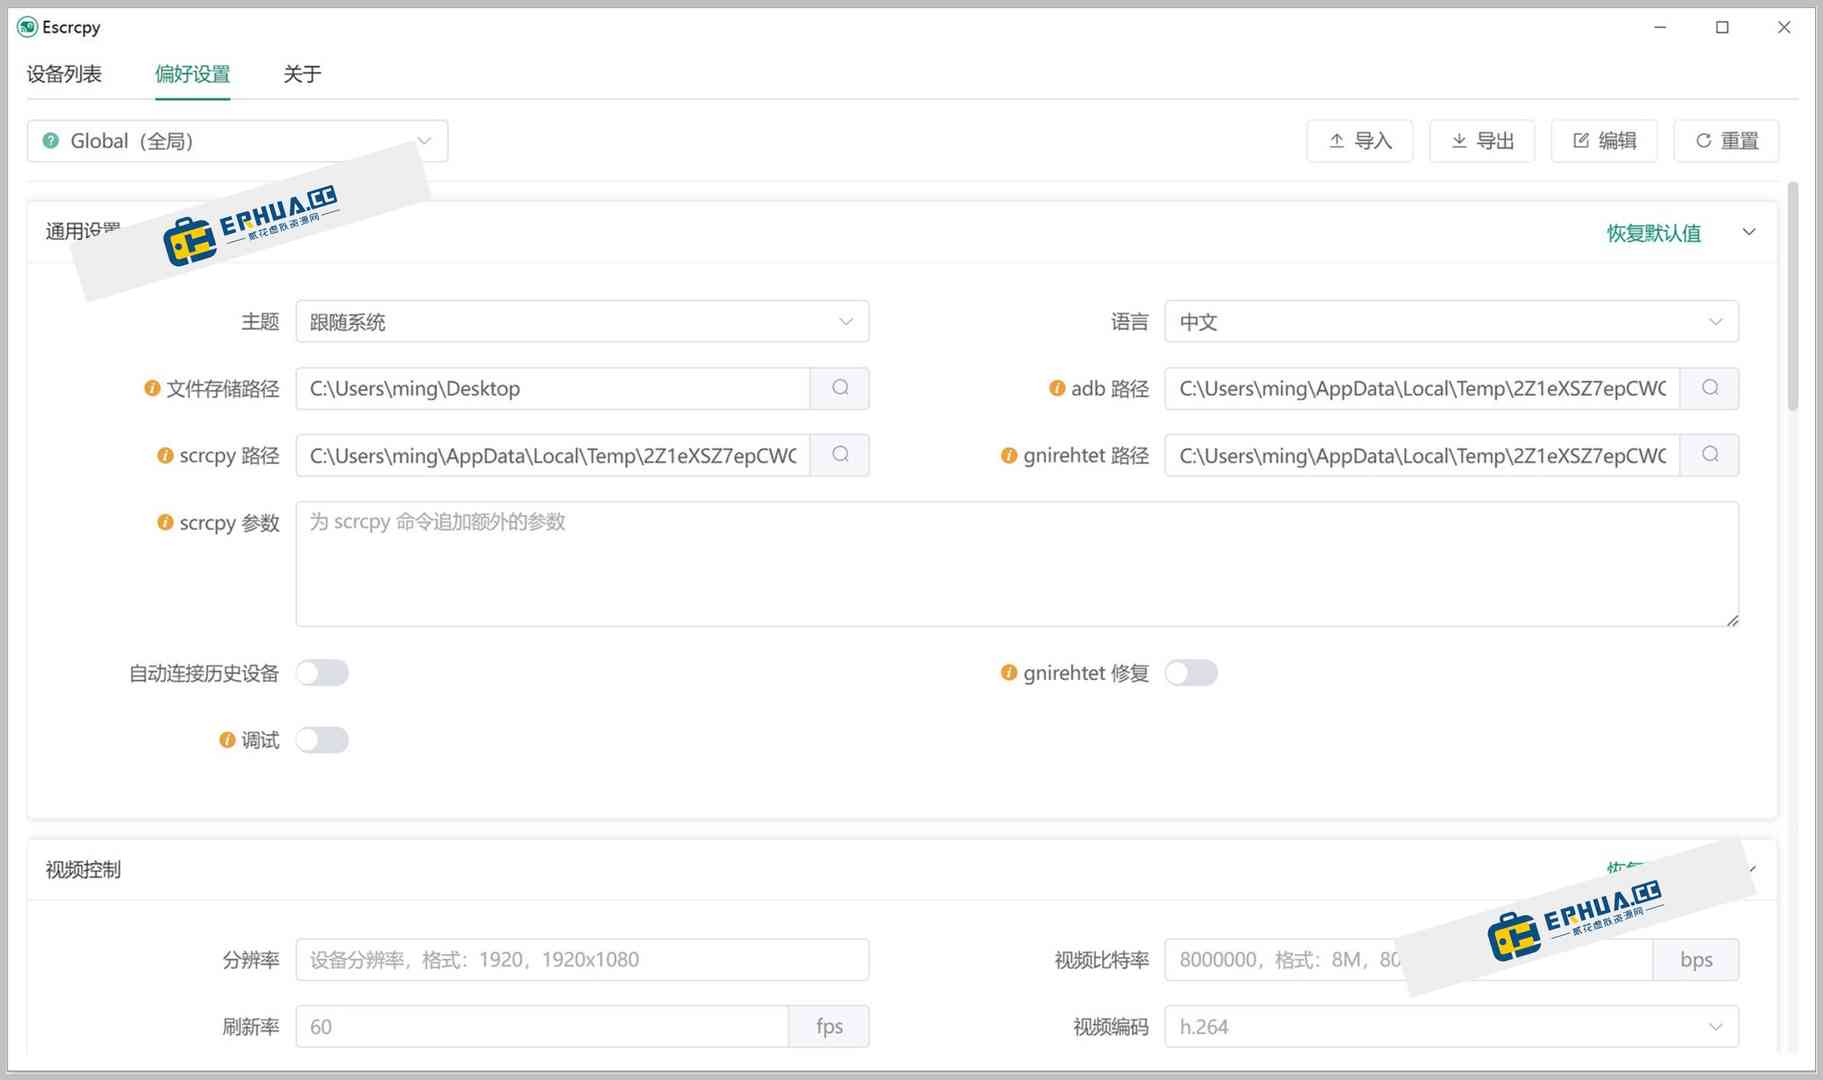Image resolution: width=1823 pixels, height=1080 pixels.
Task: Click the info icon next to scrcpy 参数
Action: pos(165,522)
